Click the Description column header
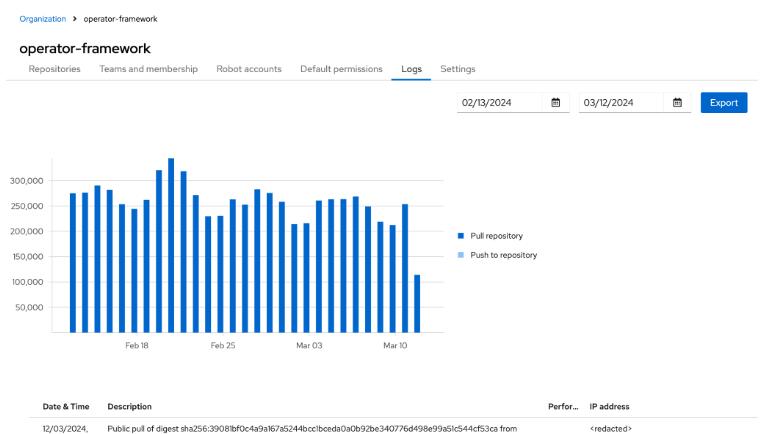Viewport: 763px width, 434px height. pyautogui.click(x=129, y=407)
